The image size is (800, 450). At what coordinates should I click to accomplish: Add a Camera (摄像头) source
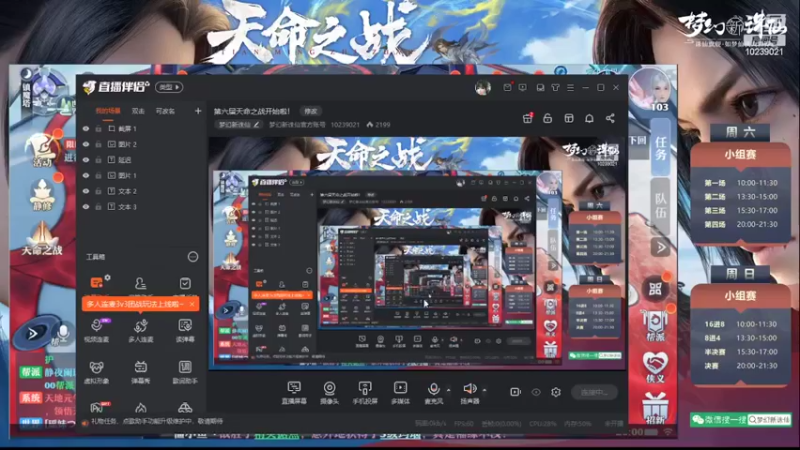(x=330, y=392)
